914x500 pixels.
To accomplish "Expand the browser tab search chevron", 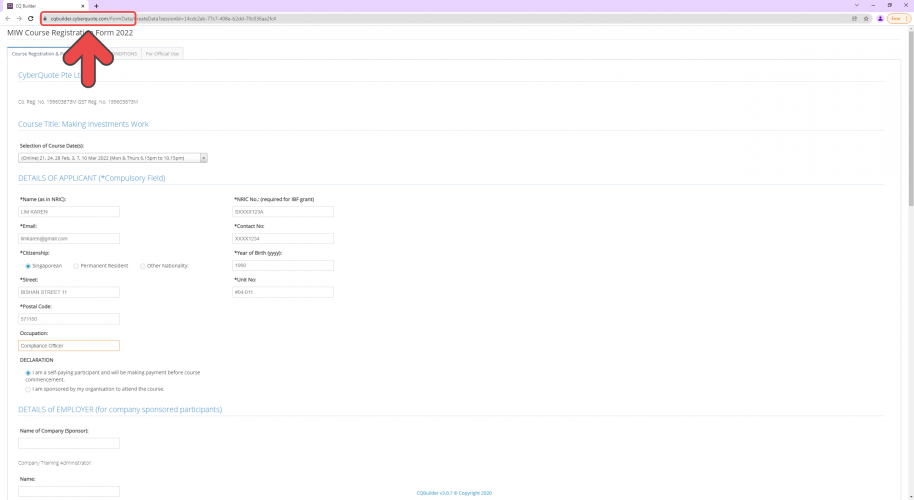I will 856,5.
